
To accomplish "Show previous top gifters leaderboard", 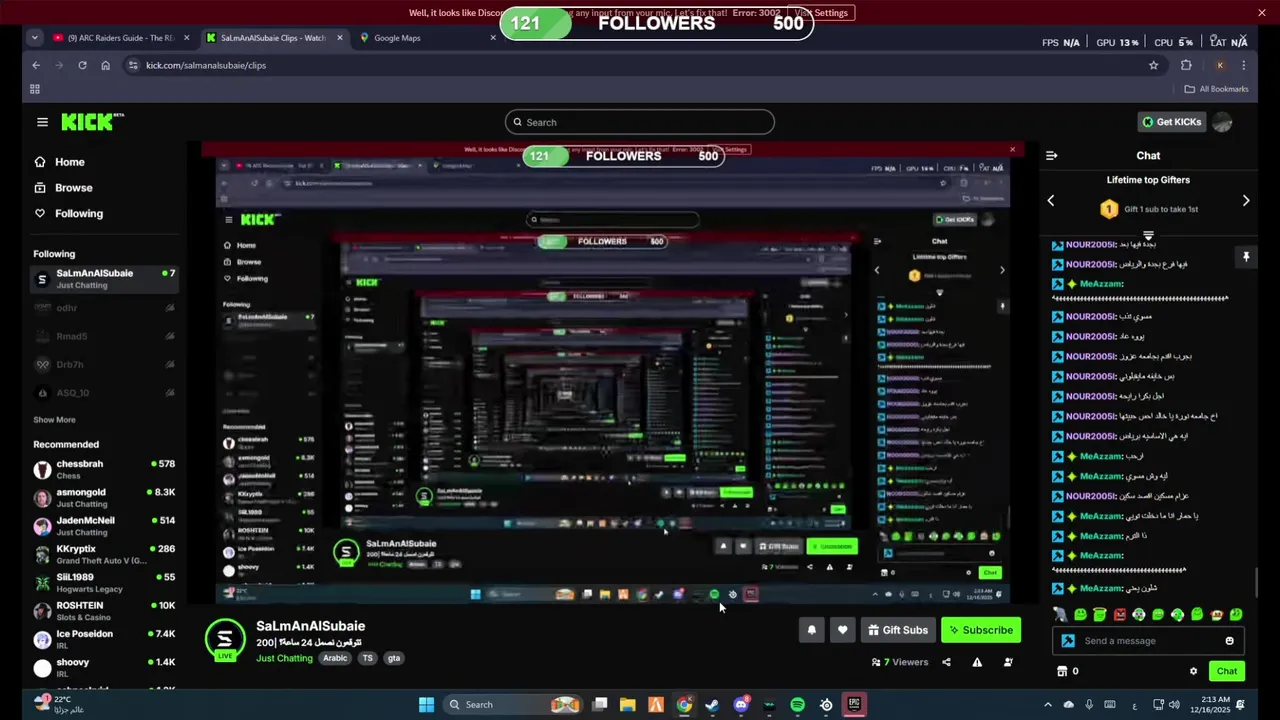I will pos(1050,201).
